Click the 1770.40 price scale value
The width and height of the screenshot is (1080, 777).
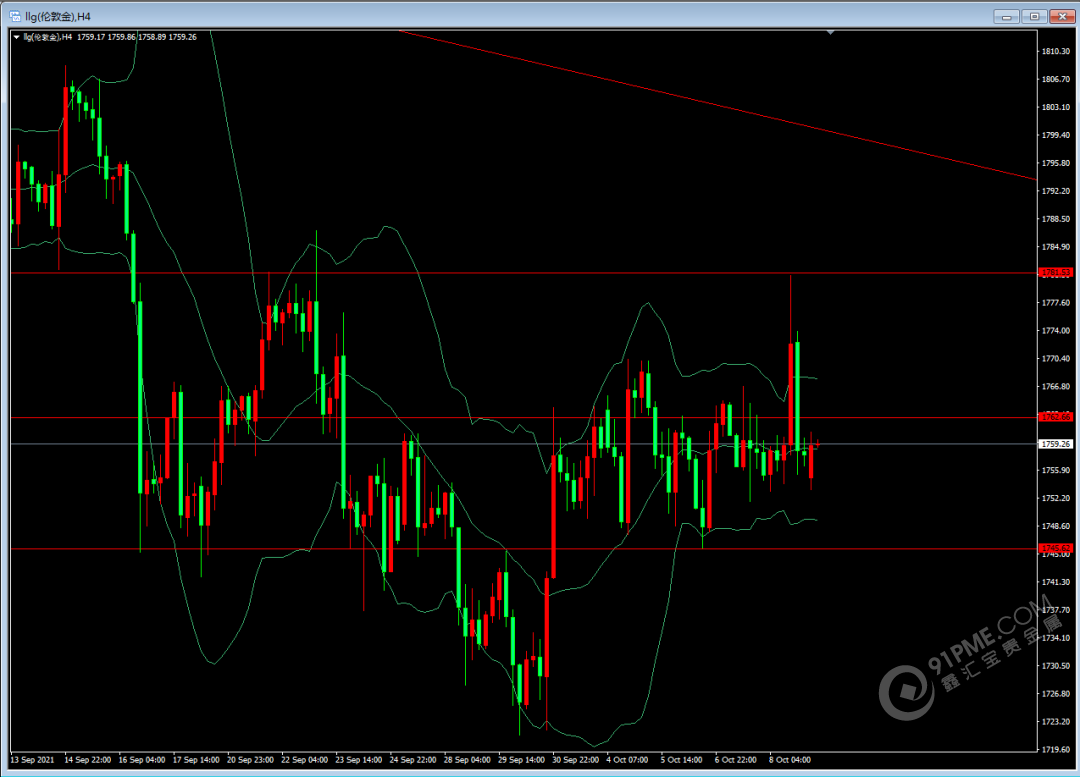pos(1056,358)
